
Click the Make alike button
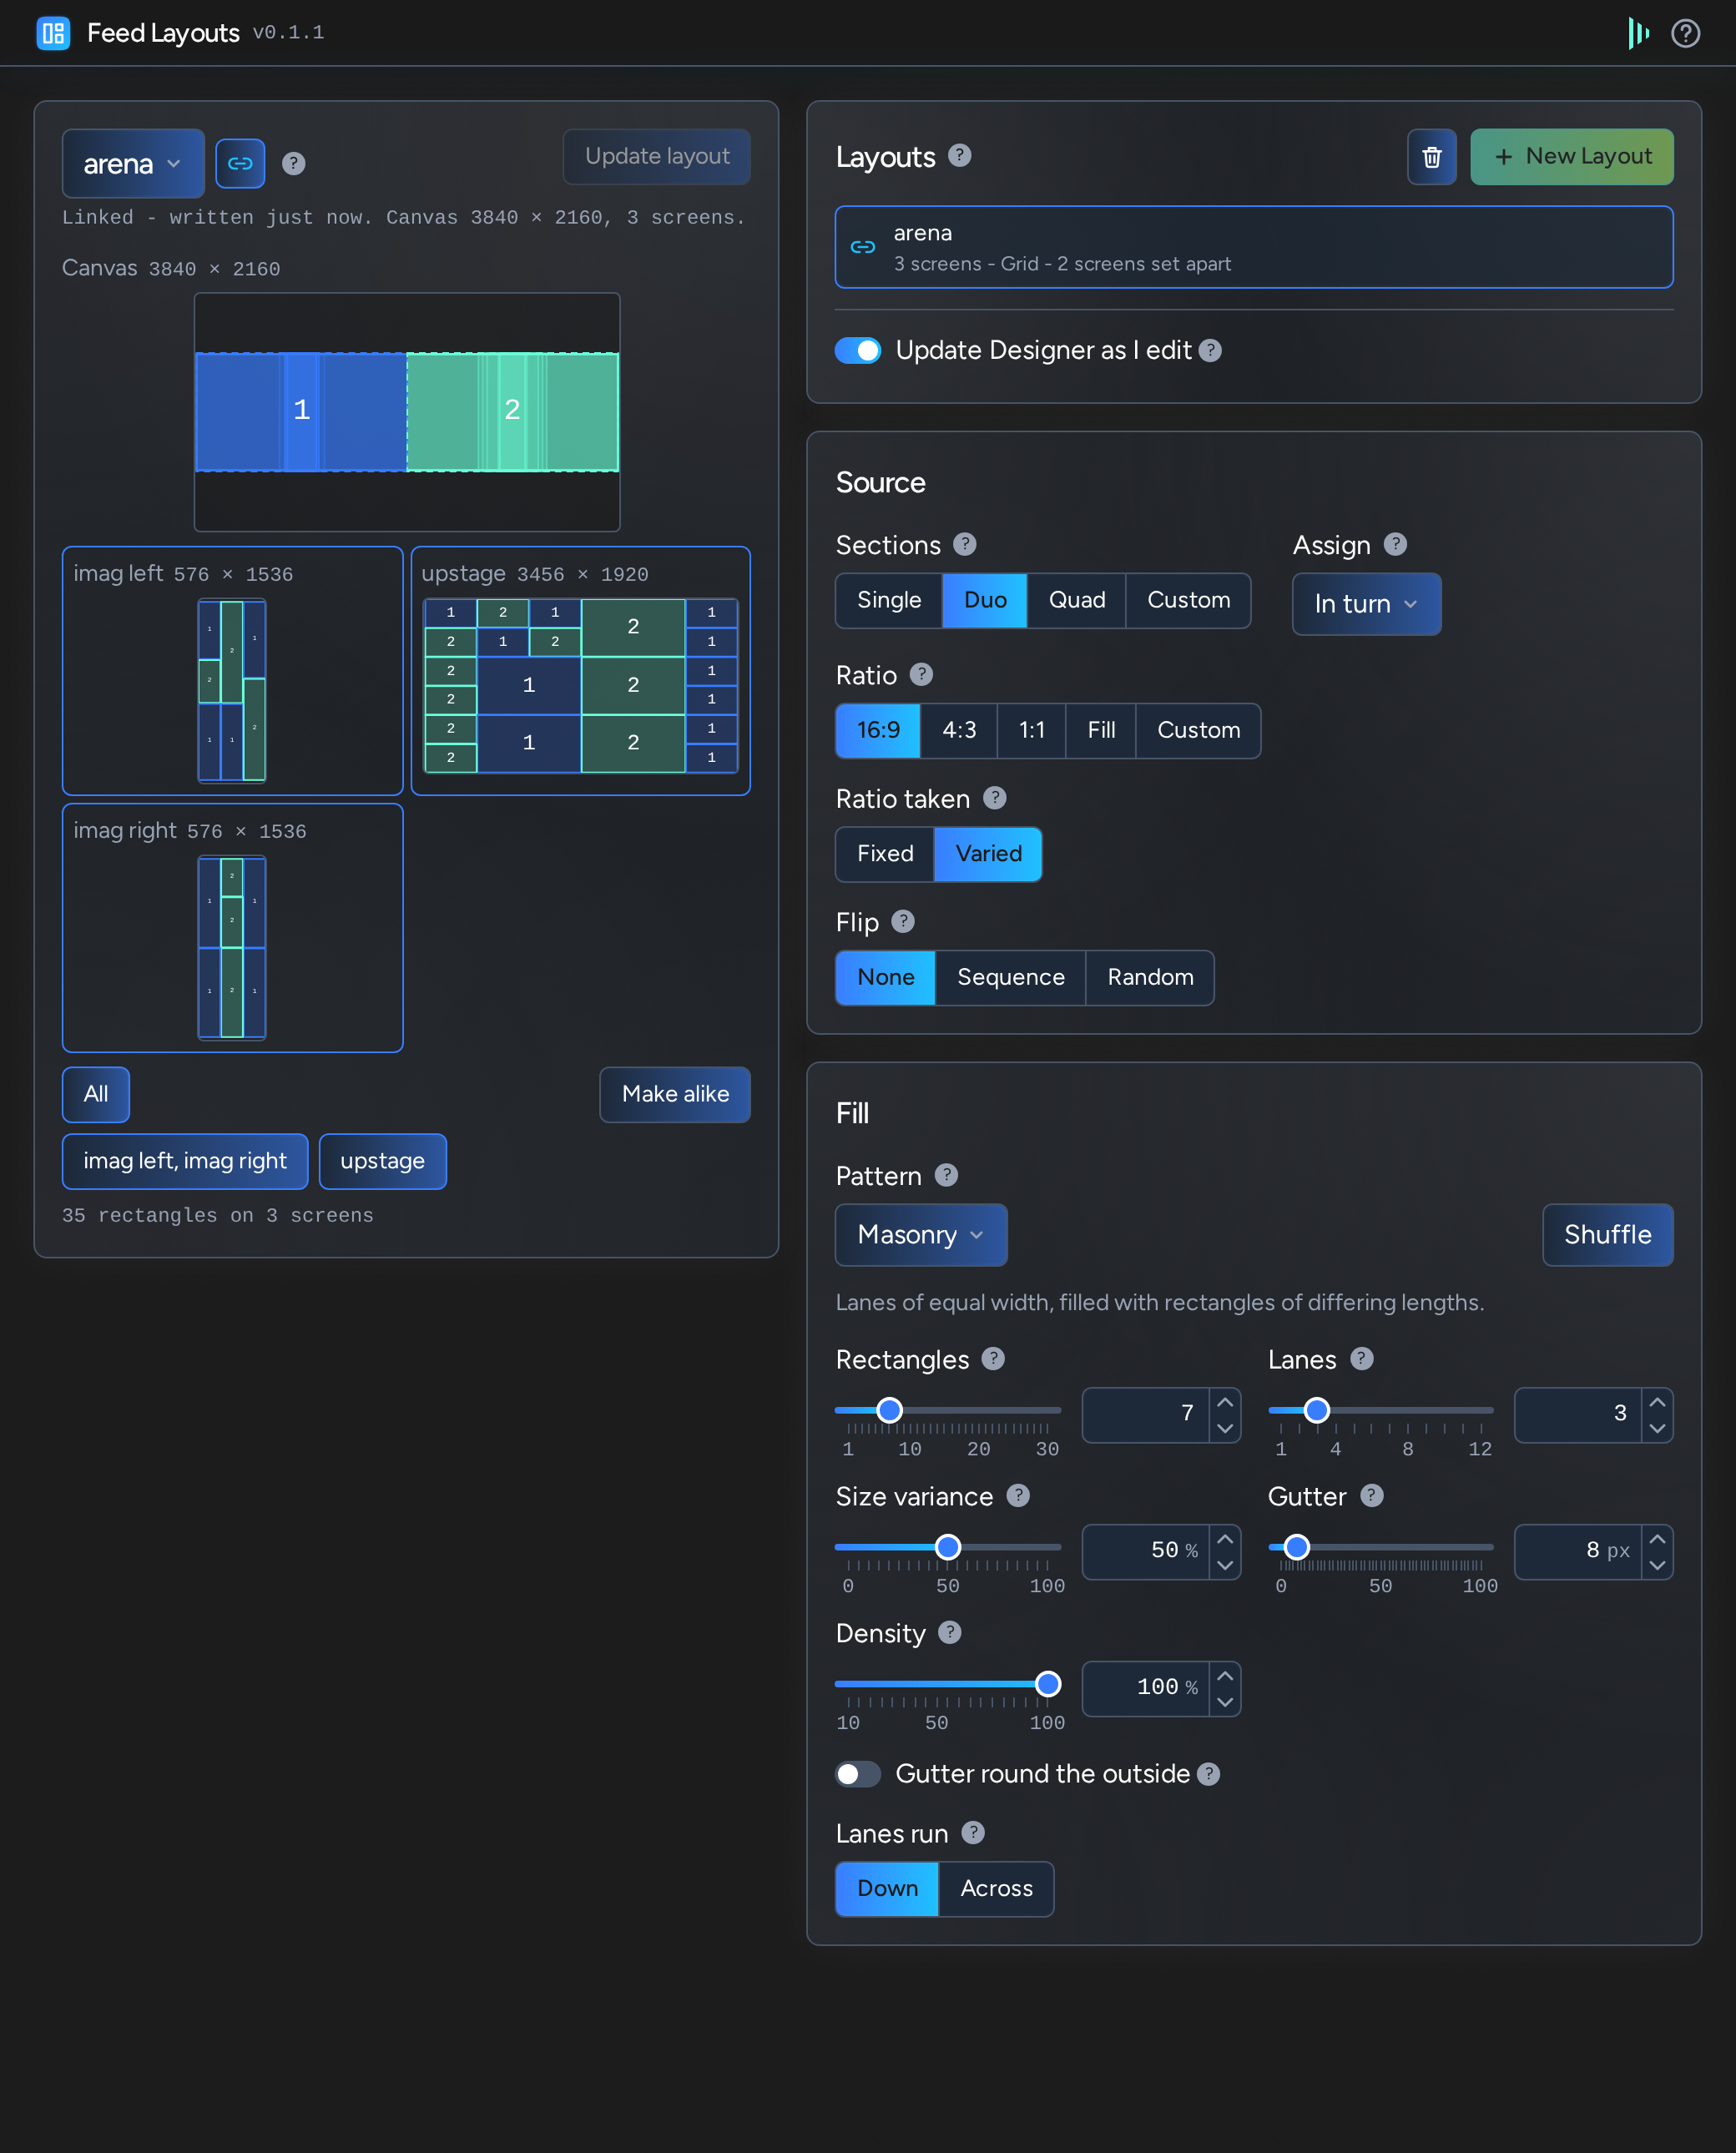tap(675, 1095)
